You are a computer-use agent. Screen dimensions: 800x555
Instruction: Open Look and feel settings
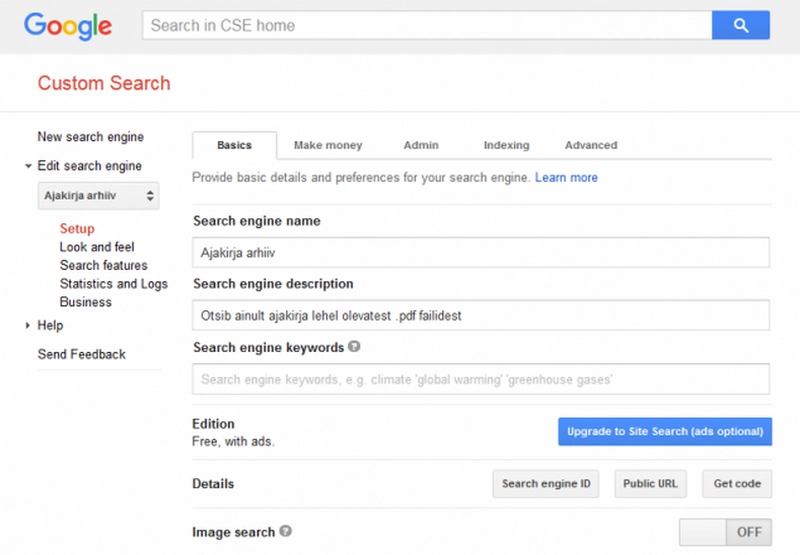[97, 247]
